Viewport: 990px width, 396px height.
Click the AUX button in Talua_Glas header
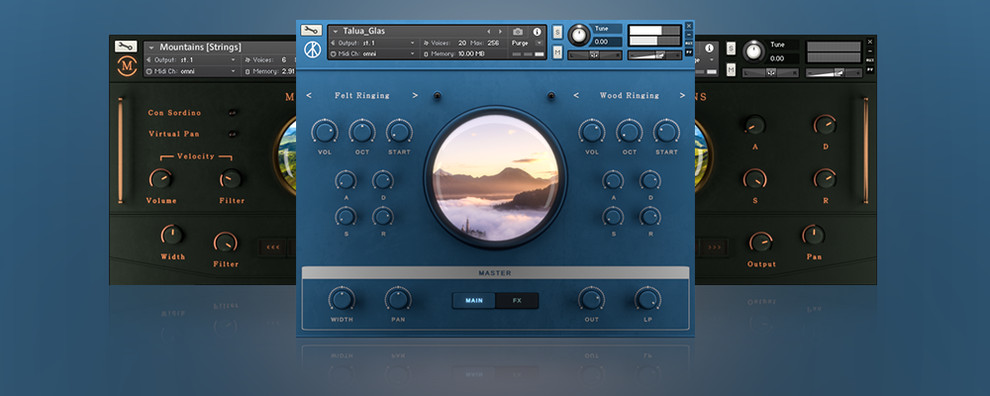(689, 44)
